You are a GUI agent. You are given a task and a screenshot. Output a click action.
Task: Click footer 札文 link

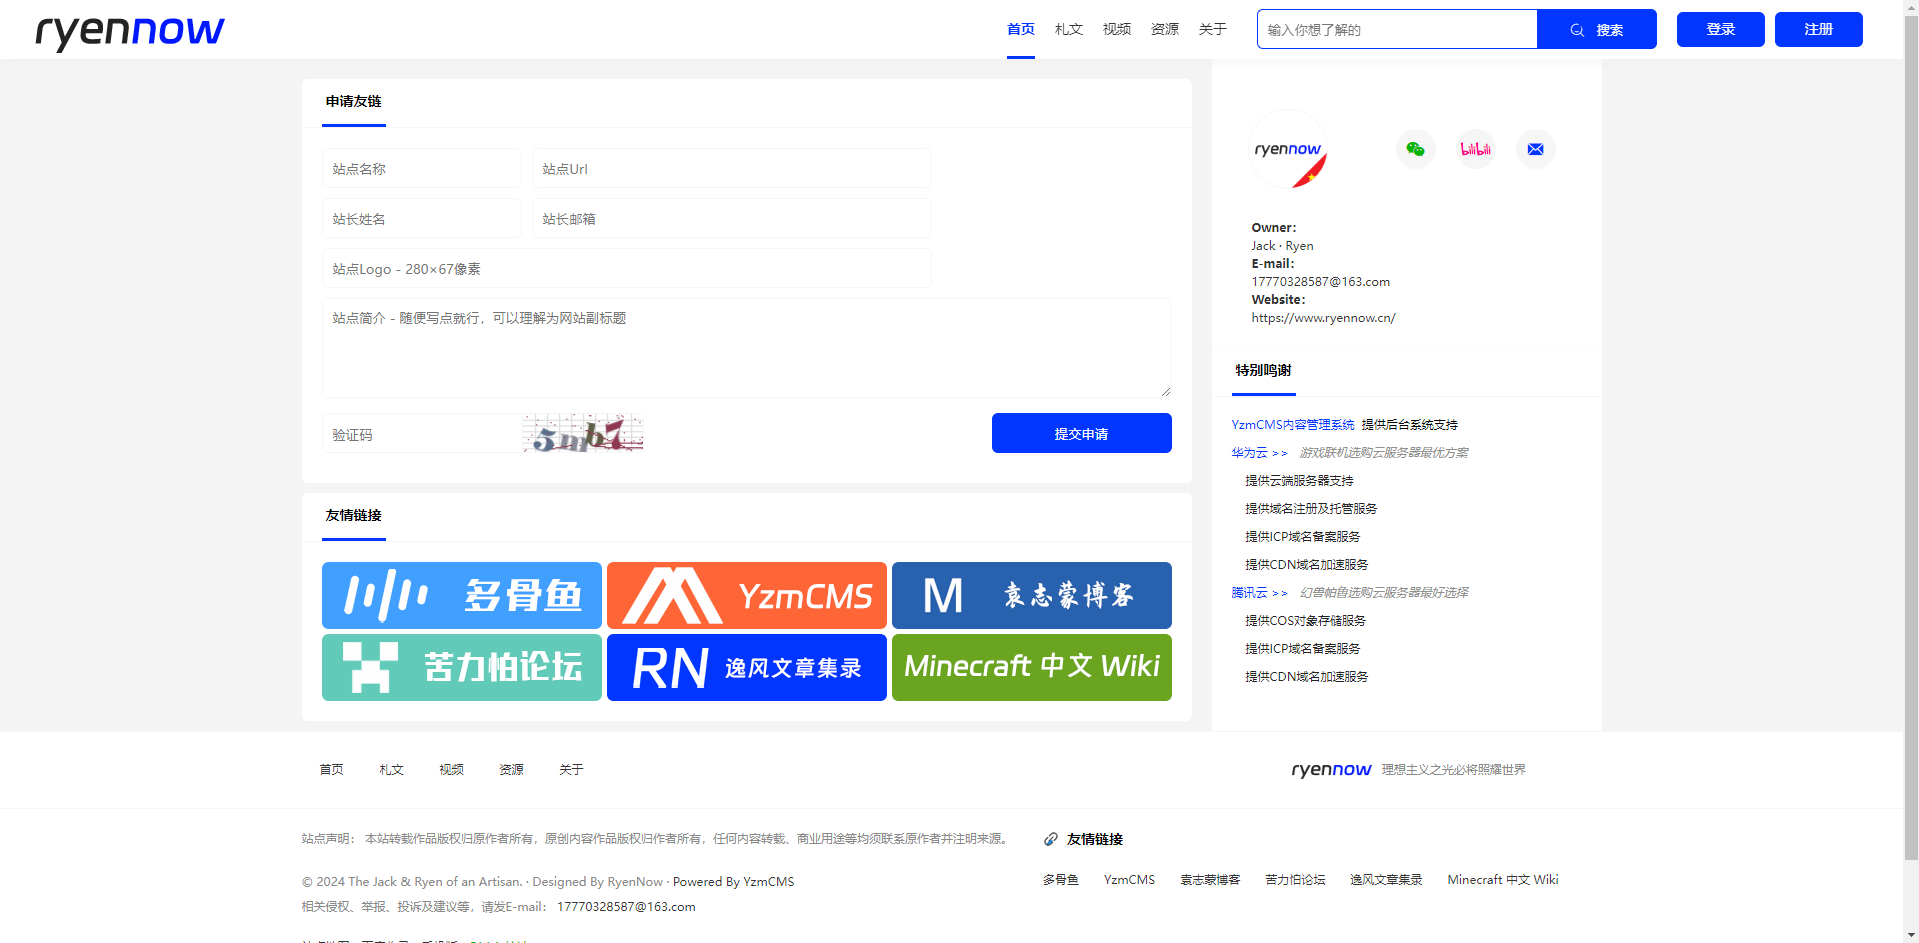[392, 769]
